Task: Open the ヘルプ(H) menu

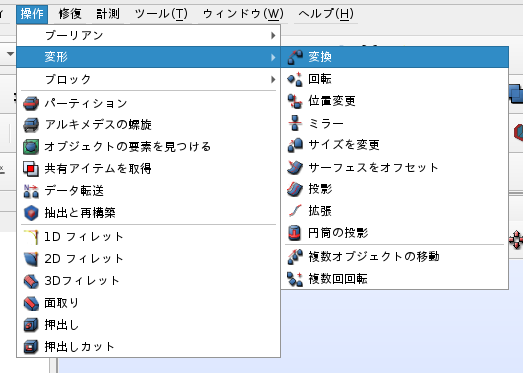Action: coord(326,14)
